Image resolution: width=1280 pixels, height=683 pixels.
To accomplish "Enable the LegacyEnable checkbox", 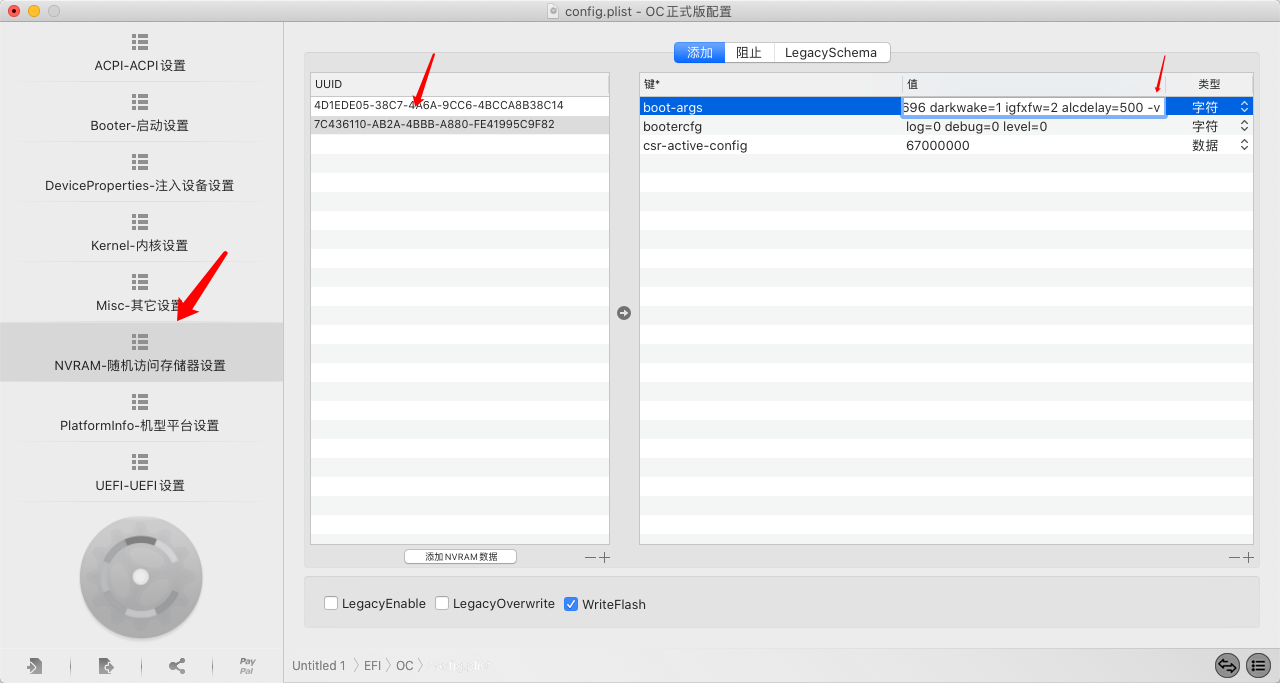I will point(331,604).
